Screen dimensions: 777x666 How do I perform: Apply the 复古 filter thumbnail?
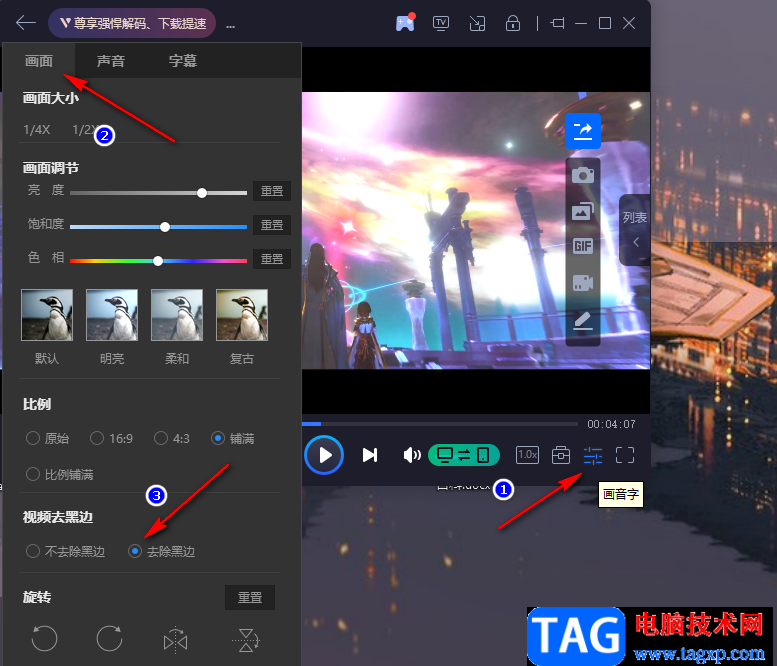tap(242, 315)
